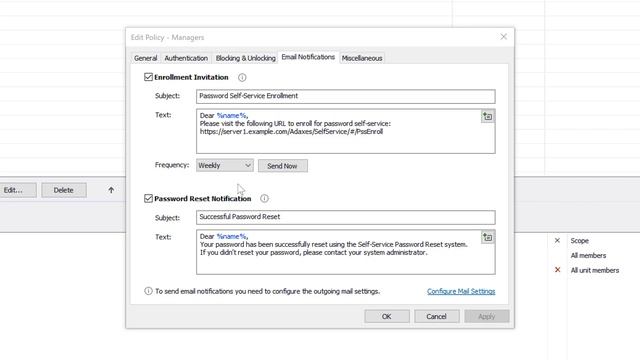Select All unit members text entry
This screenshot has height=360, width=640.
coord(595,270)
